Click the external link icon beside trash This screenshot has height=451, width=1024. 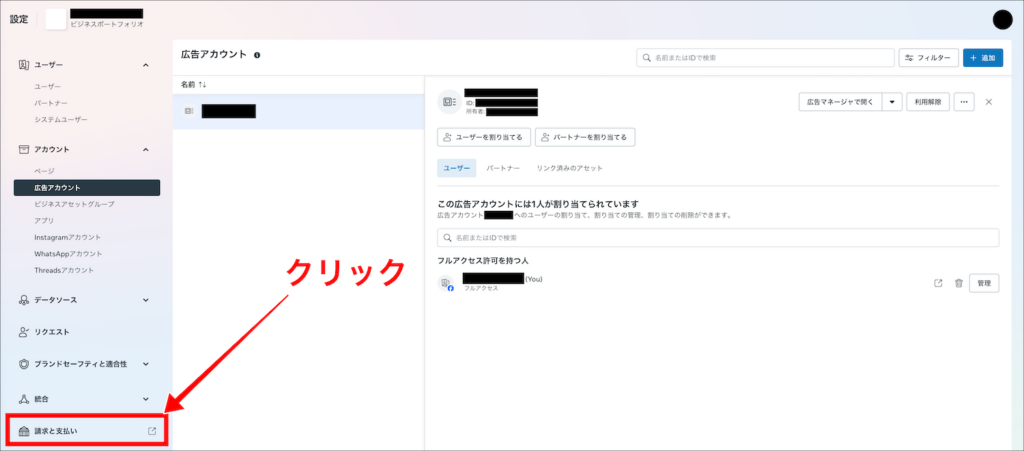click(938, 283)
